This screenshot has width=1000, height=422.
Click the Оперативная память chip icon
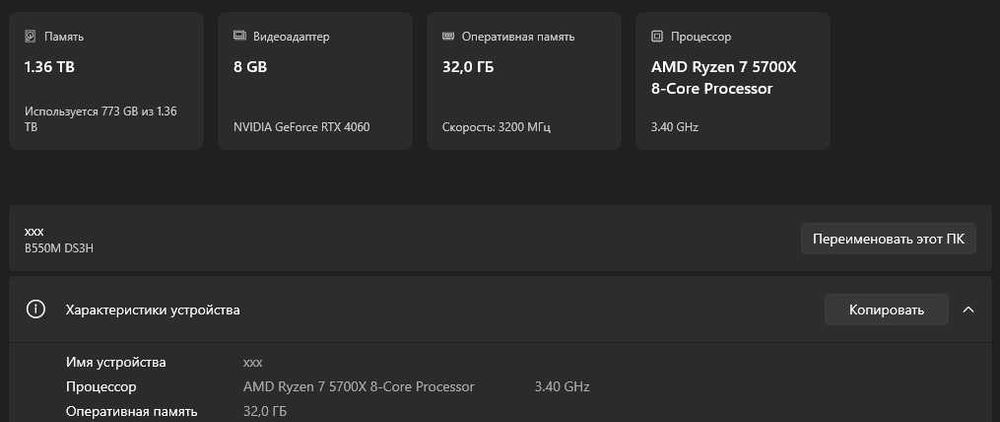tap(449, 36)
